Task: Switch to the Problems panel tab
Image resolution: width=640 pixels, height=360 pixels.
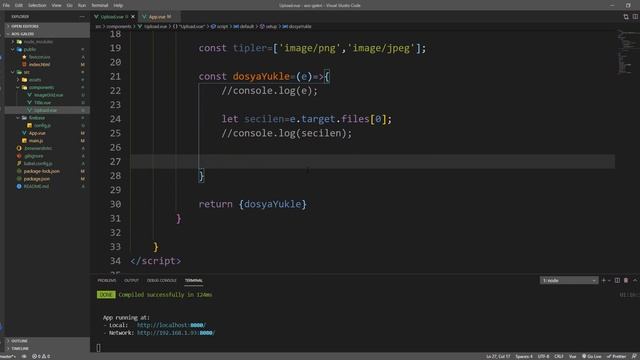Action: (x=107, y=281)
